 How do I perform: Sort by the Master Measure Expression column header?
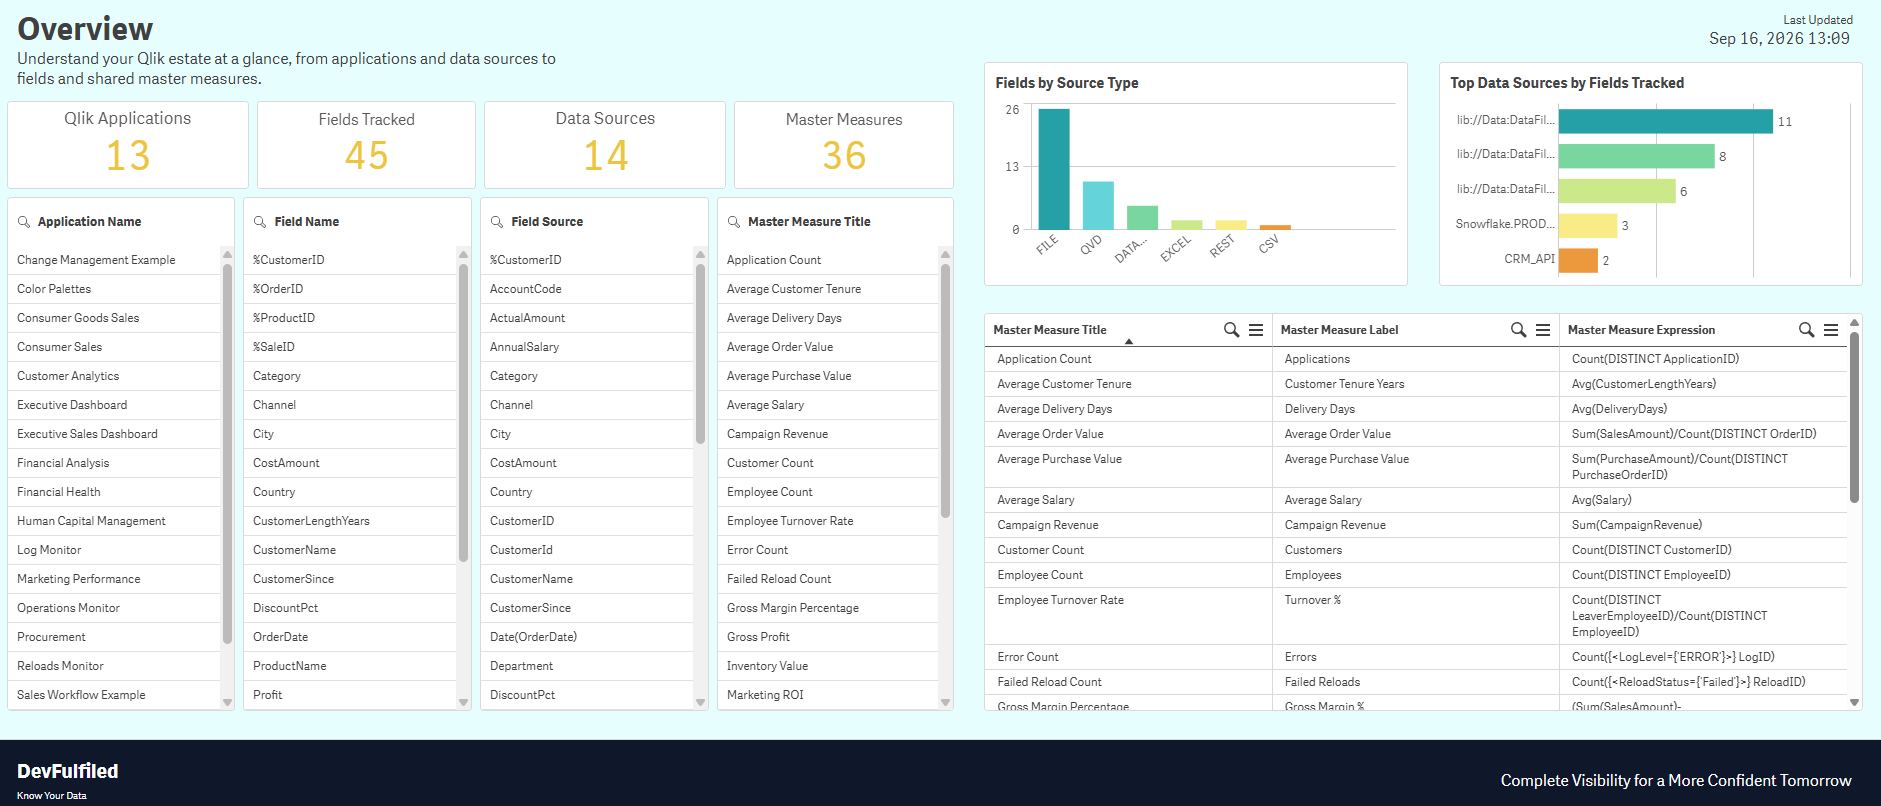coord(1641,330)
